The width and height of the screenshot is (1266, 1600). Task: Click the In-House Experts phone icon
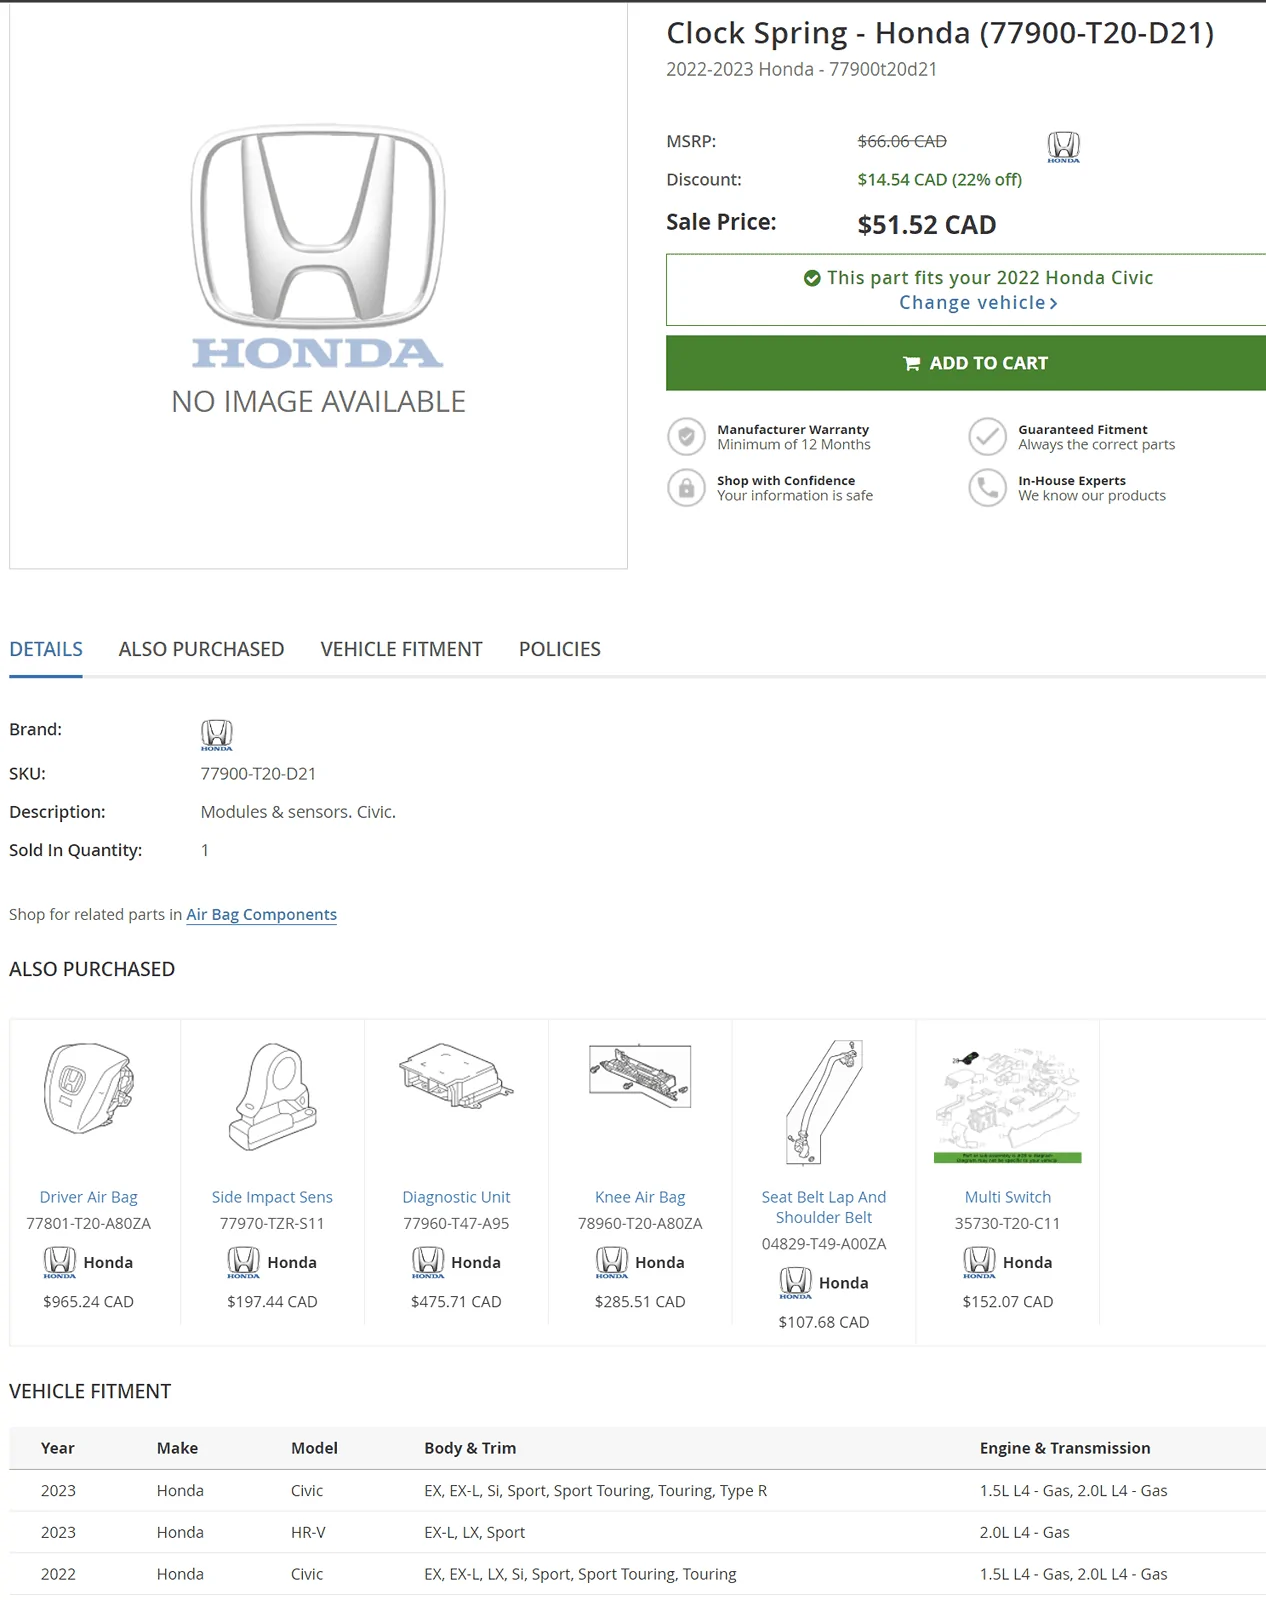pos(987,488)
